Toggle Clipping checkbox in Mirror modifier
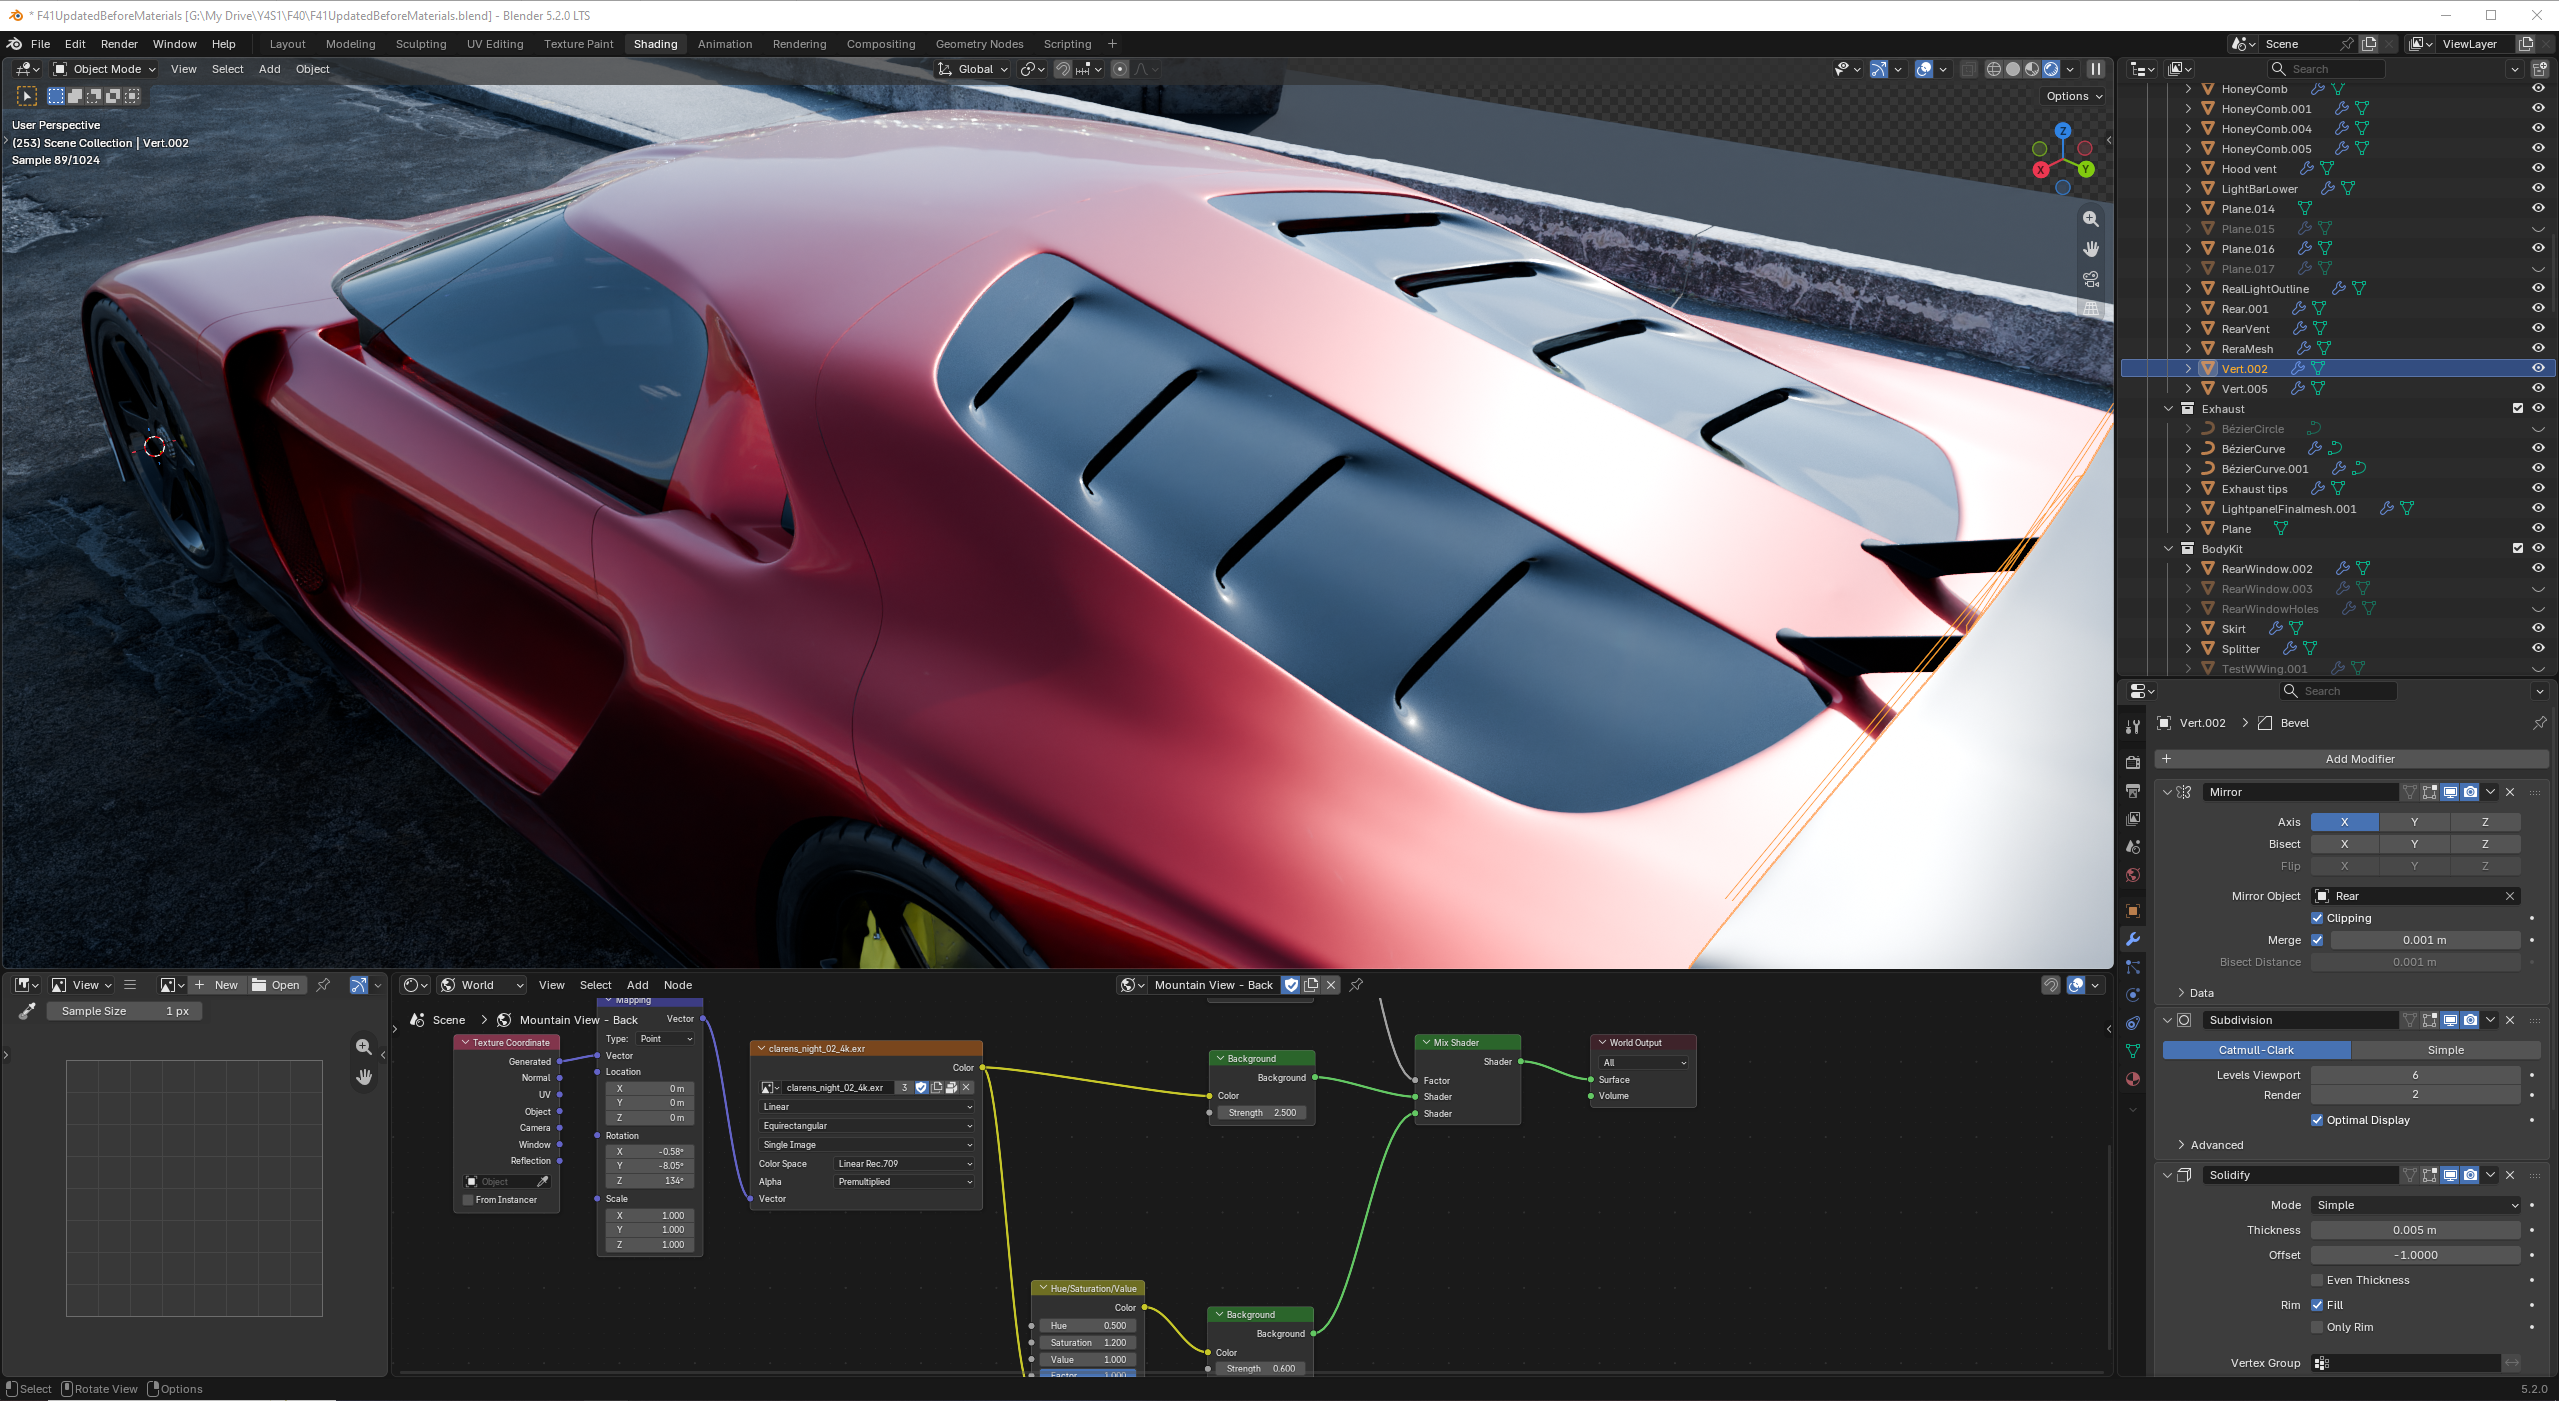Image resolution: width=2559 pixels, height=1401 pixels. coord(2317,918)
